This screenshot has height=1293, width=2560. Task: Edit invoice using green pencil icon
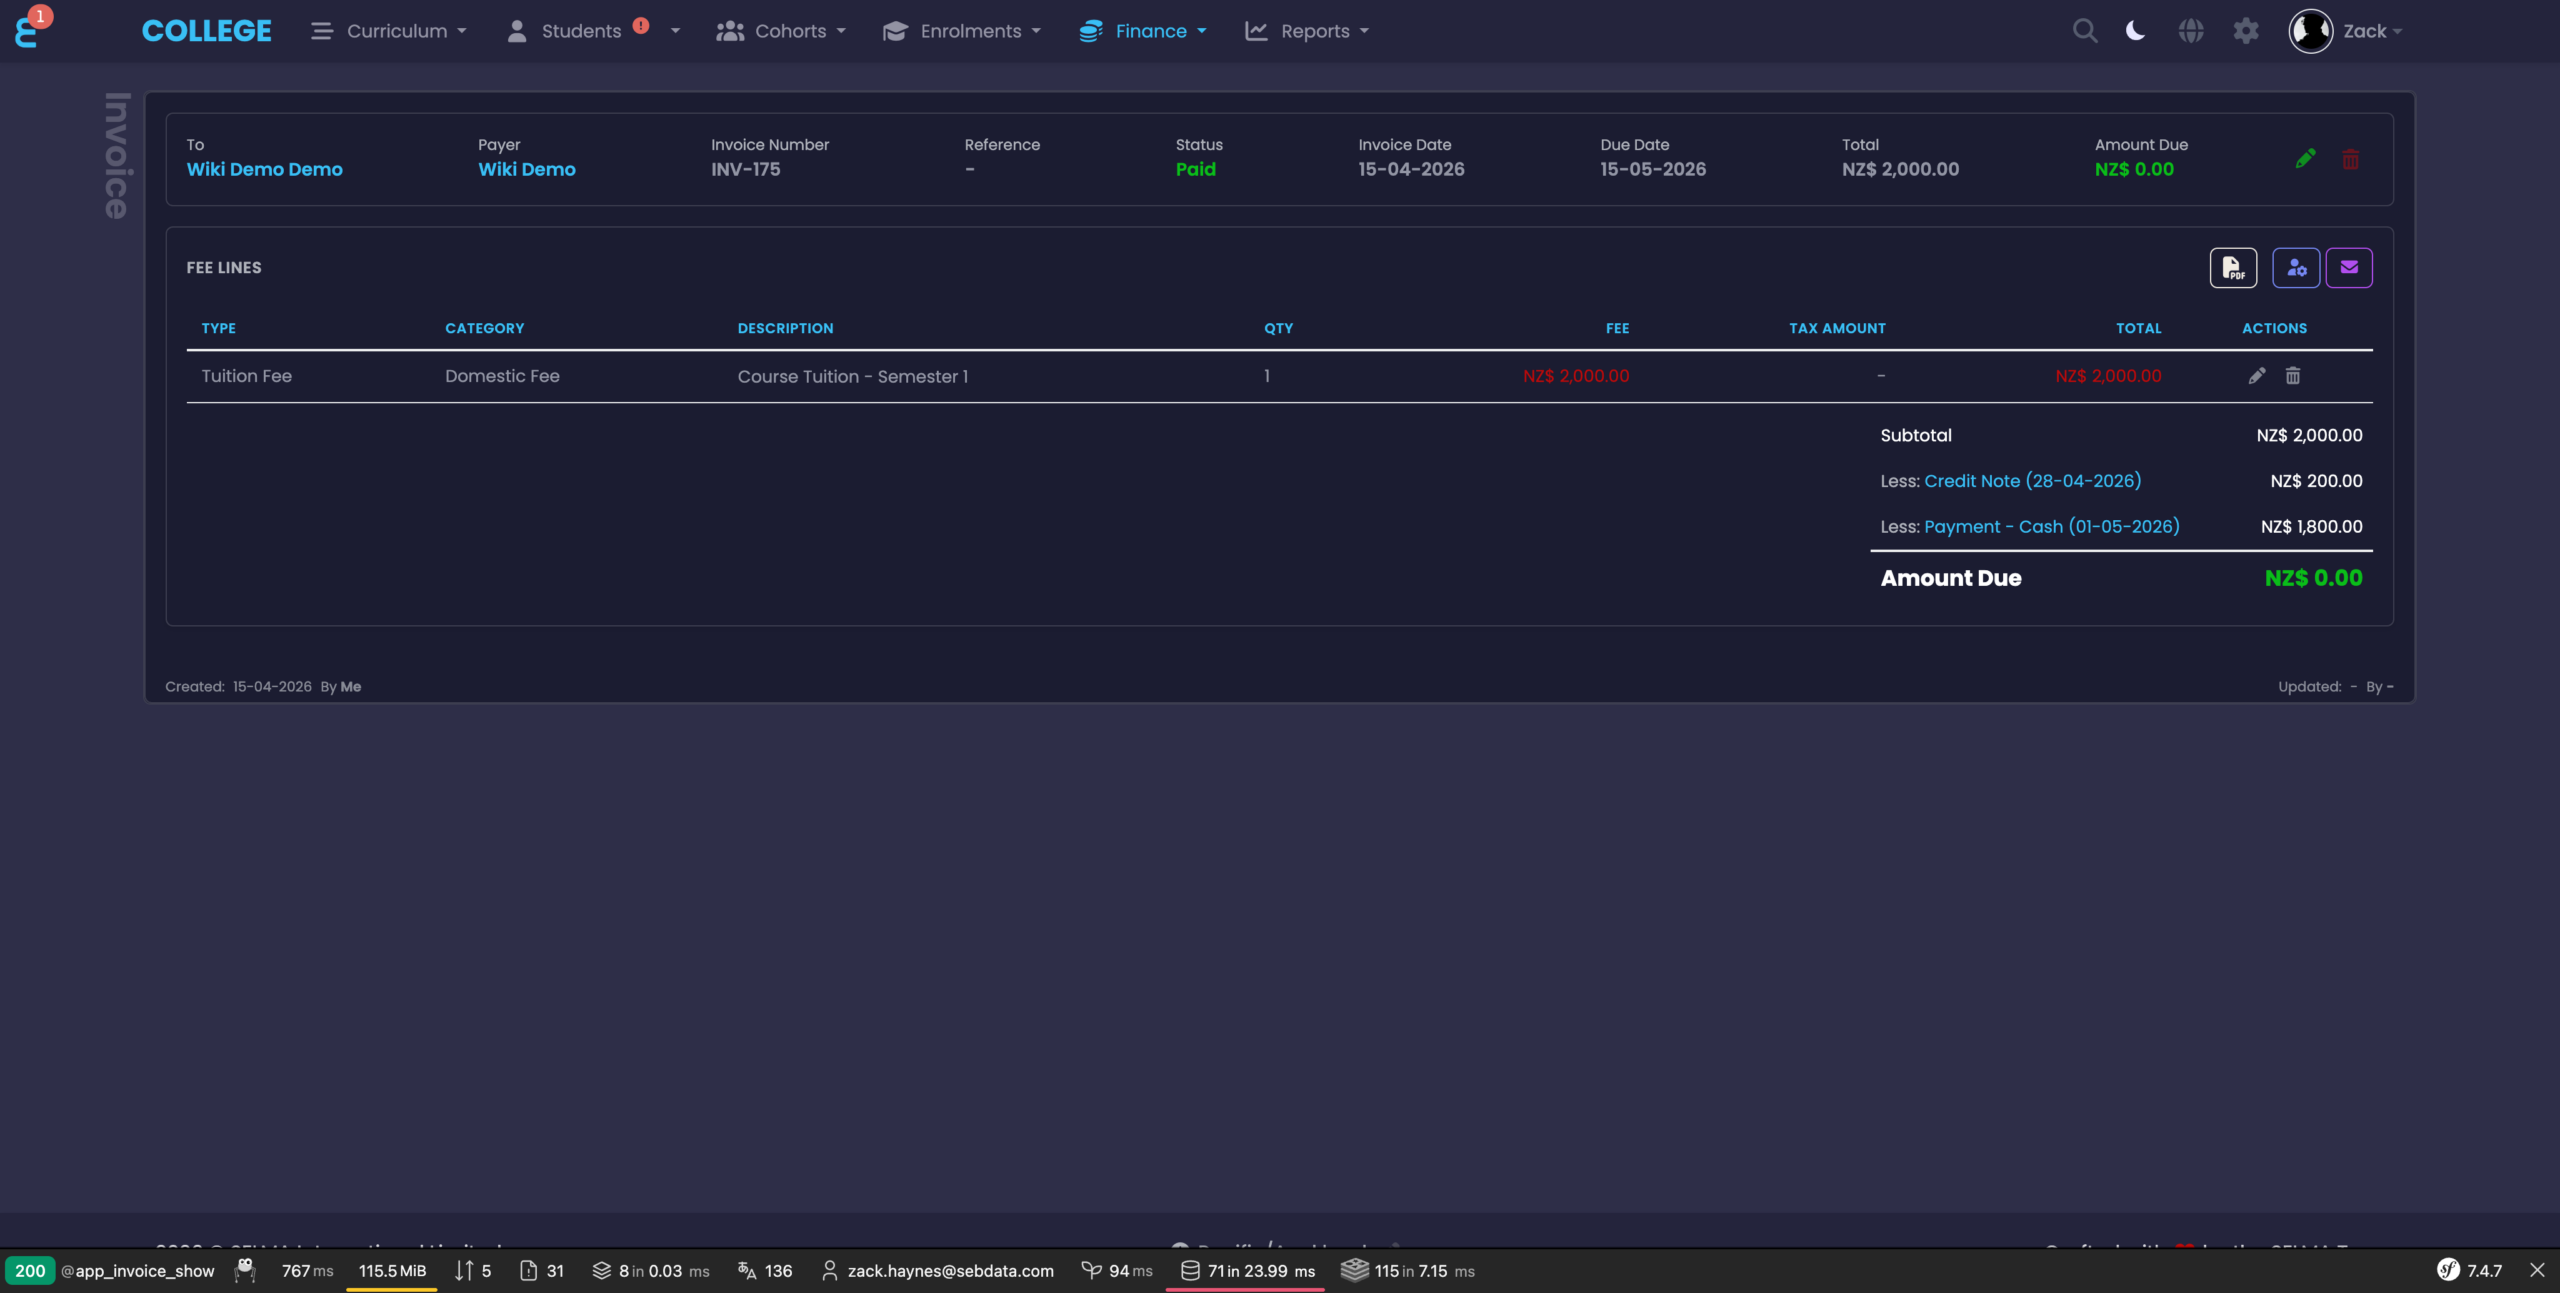pos(2305,159)
